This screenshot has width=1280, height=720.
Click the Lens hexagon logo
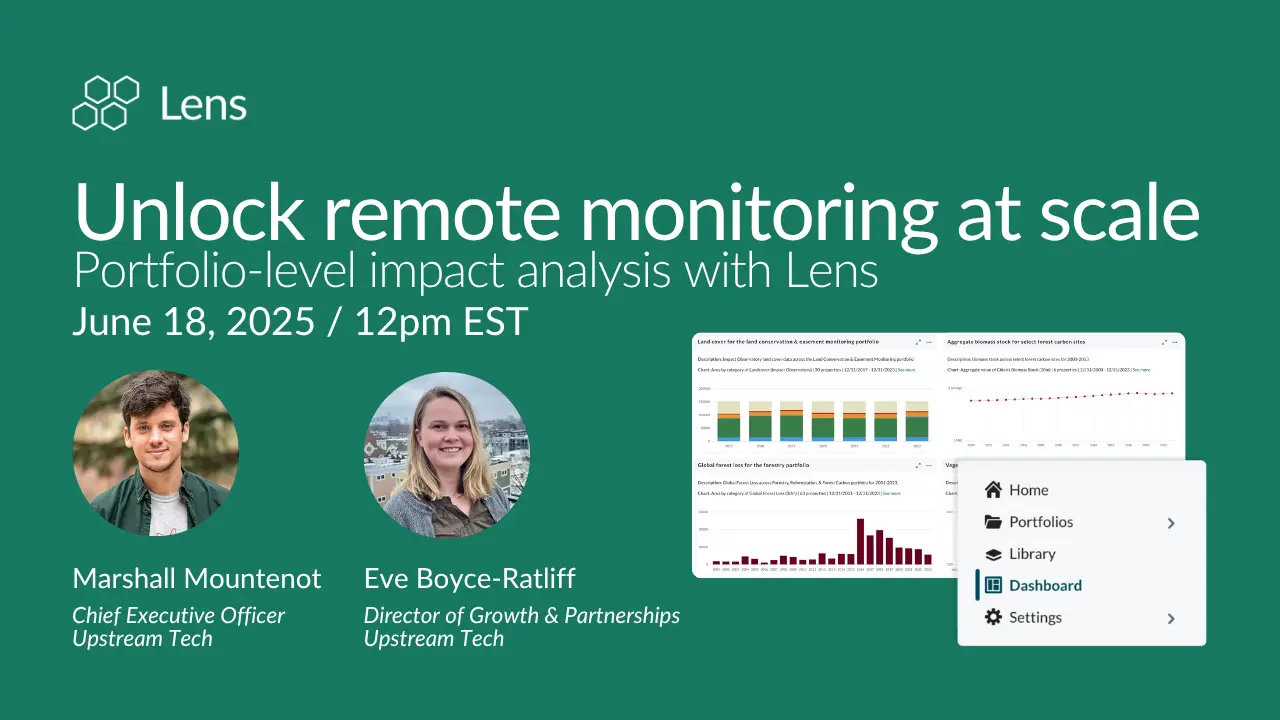[105, 102]
